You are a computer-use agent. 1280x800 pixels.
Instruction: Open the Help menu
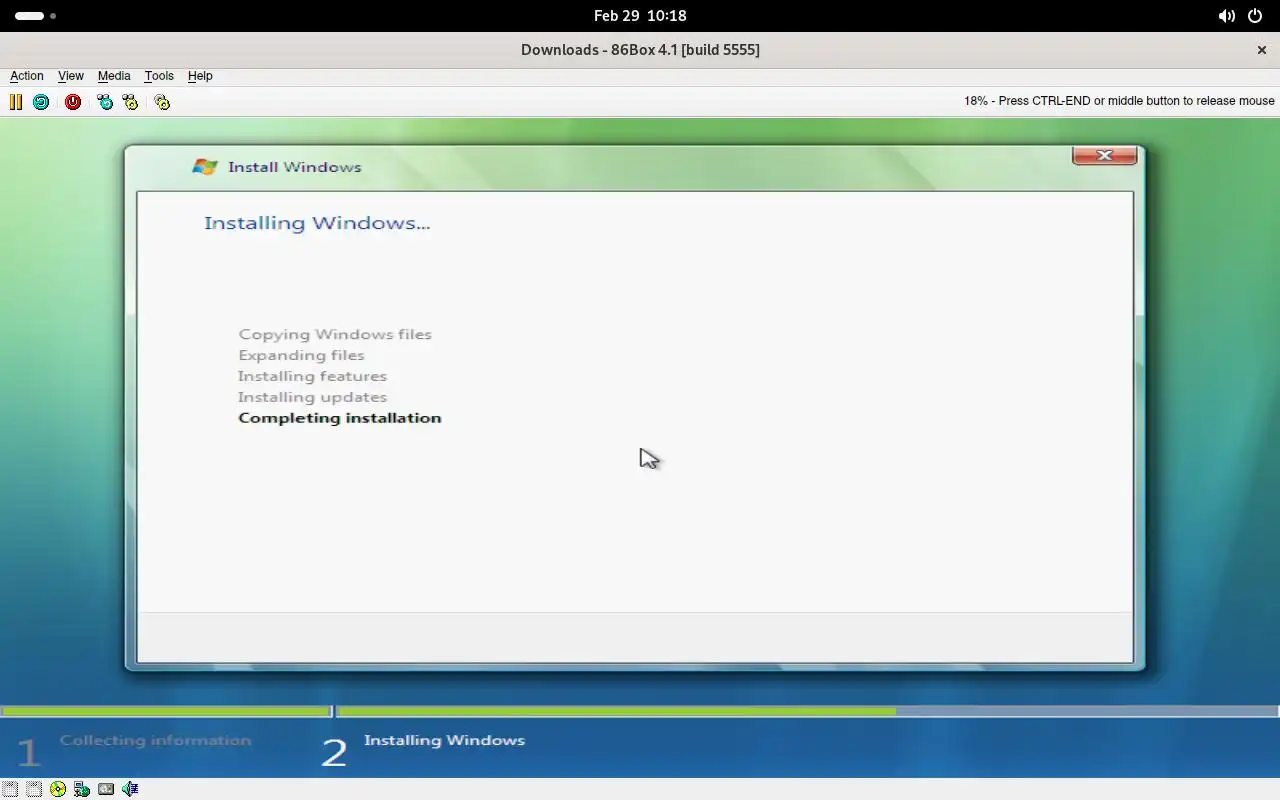[200, 76]
